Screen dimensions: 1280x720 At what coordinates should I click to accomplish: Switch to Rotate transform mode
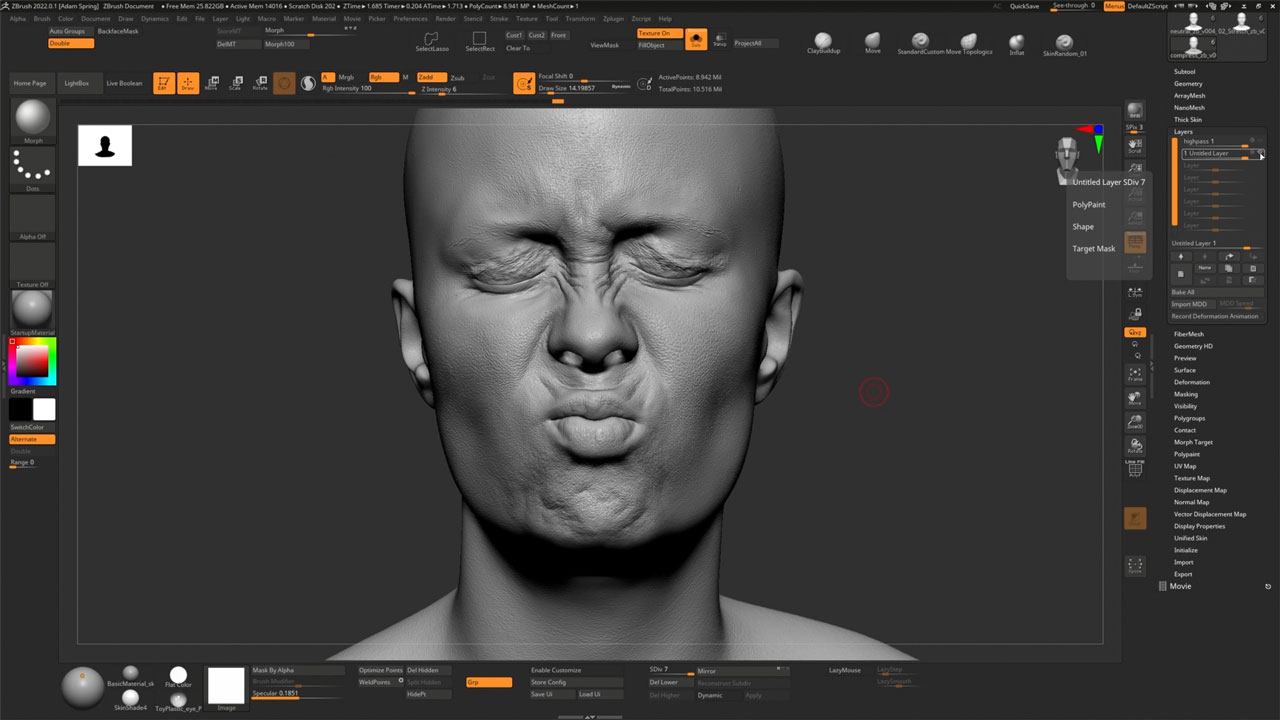coord(260,83)
